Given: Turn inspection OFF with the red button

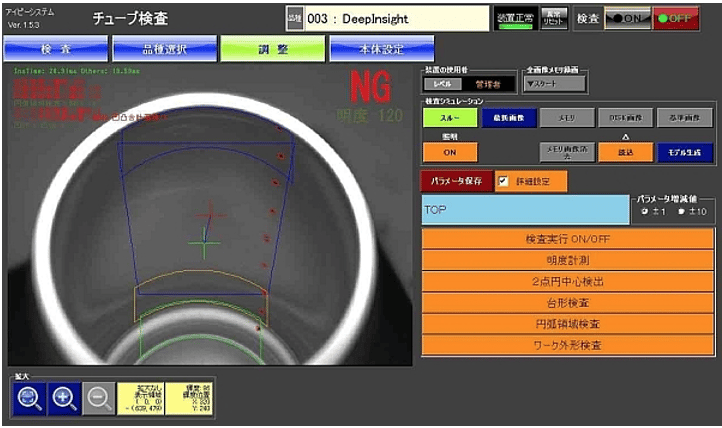Looking at the screenshot, I should [675, 18].
